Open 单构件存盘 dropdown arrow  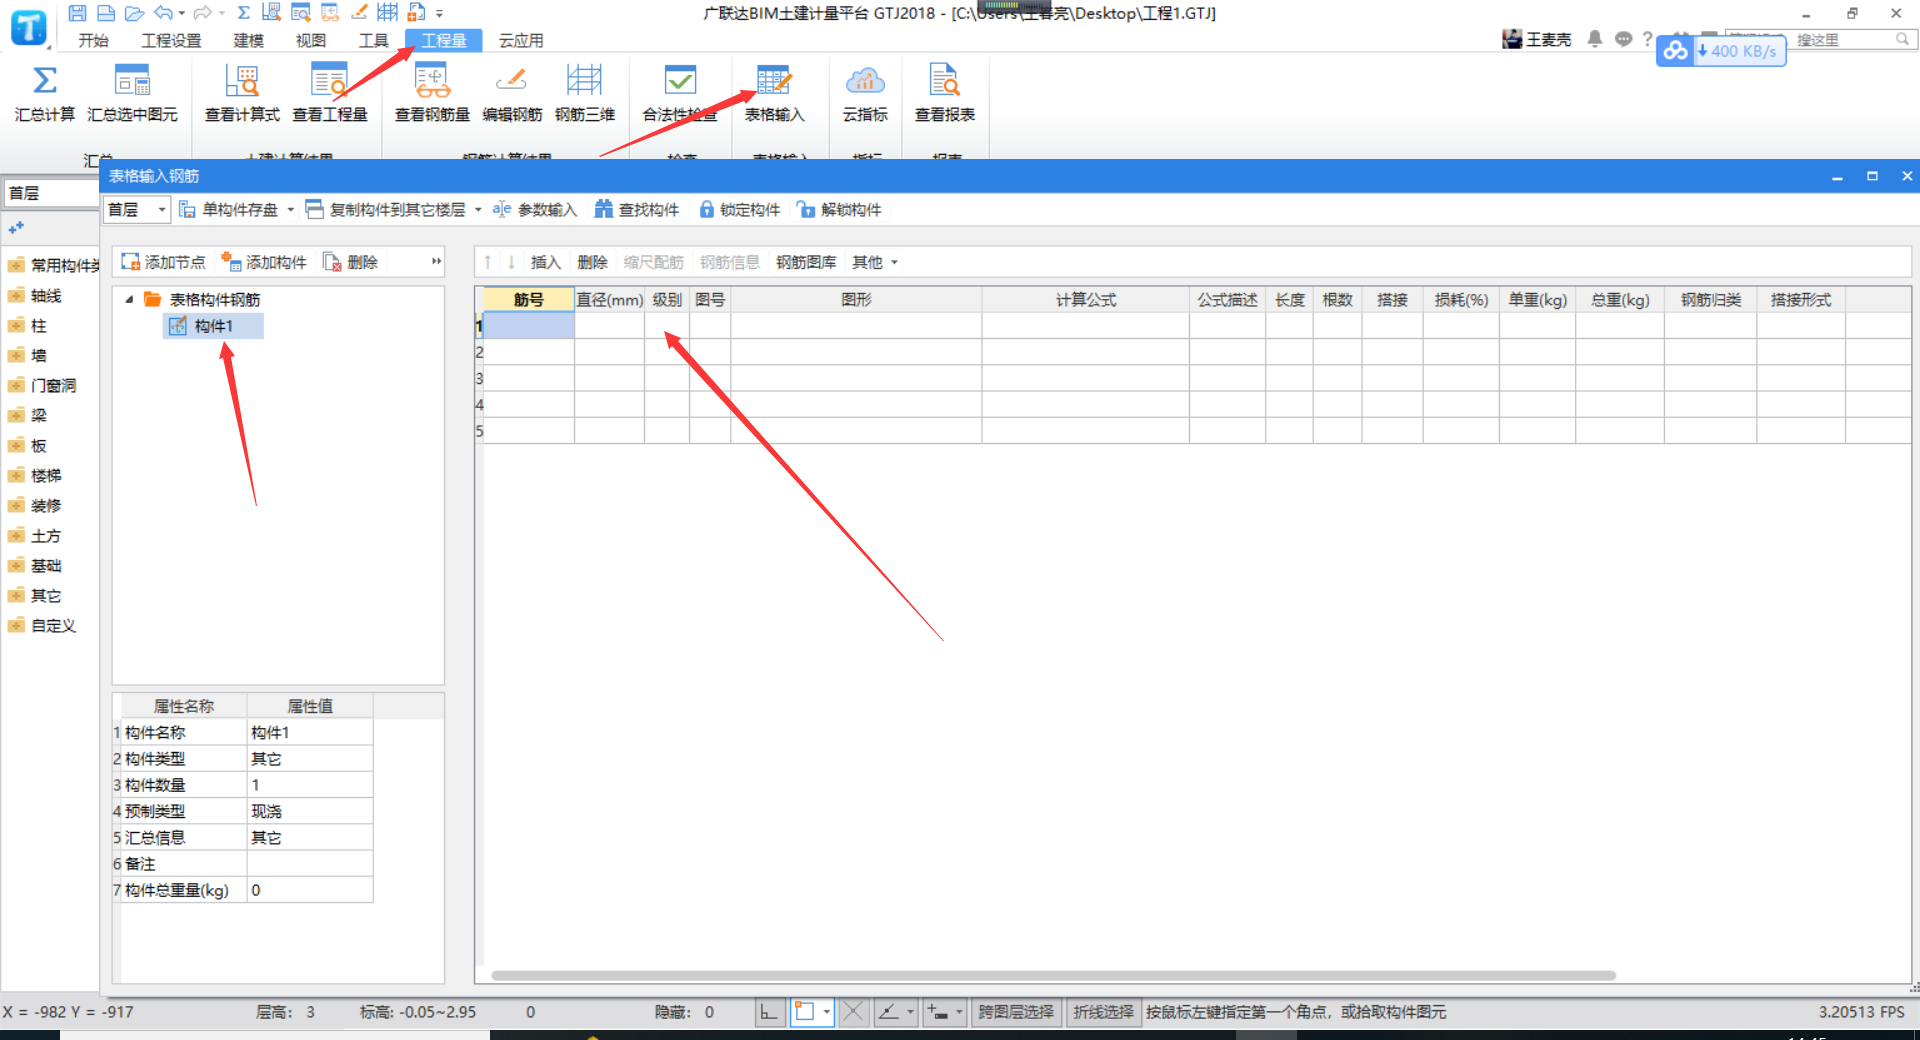291,209
